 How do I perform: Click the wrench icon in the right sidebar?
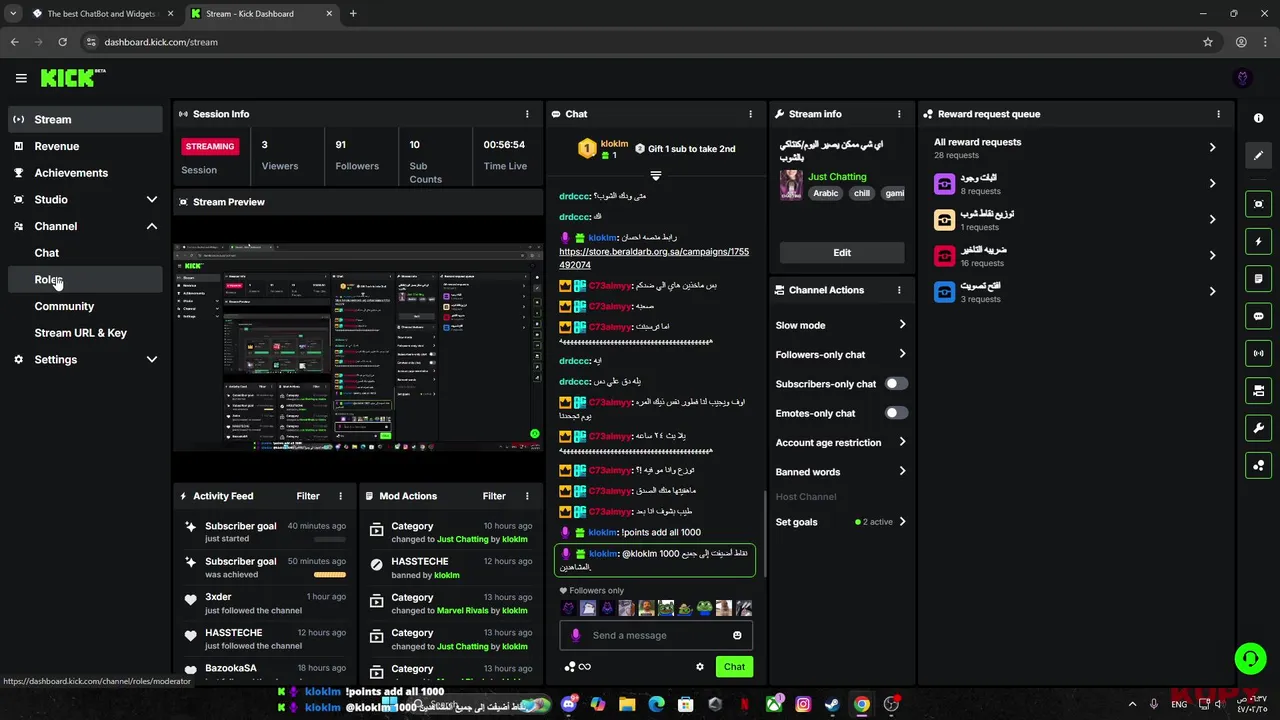(x=1258, y=428)
